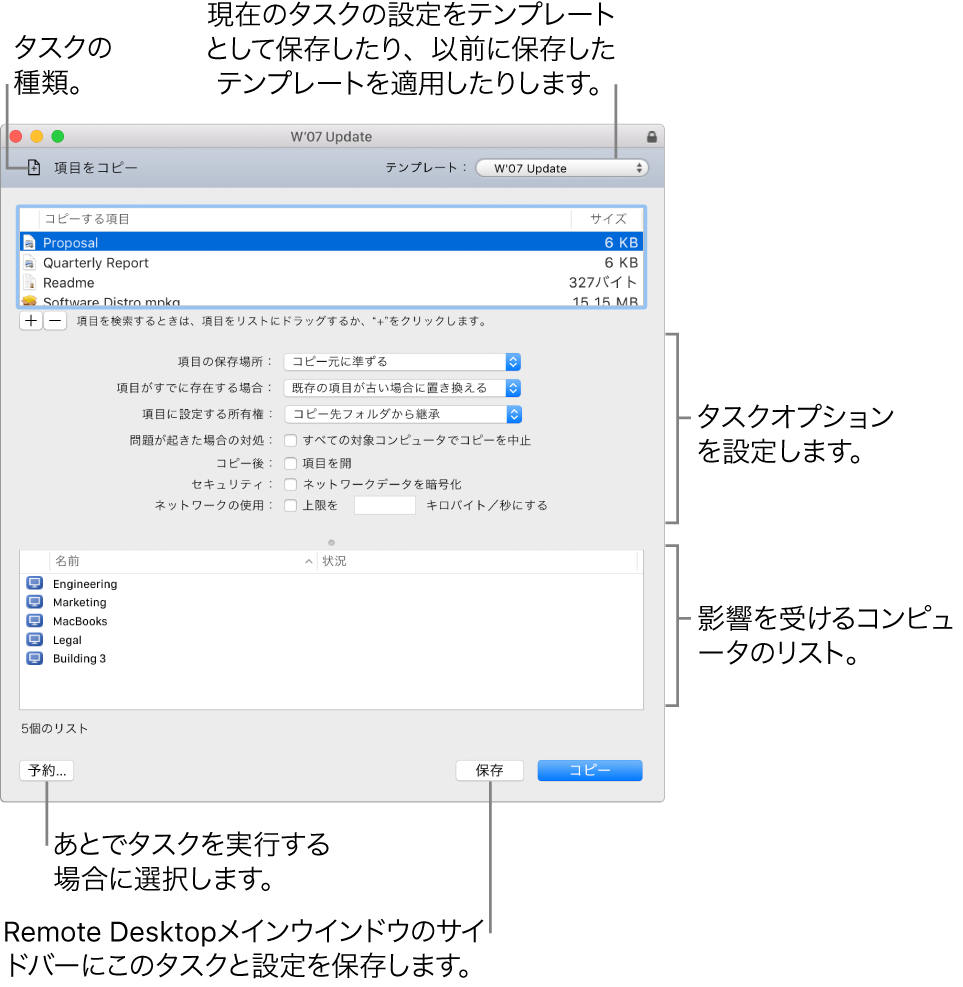Click the コピー button
Image resolution: width=963 pixels, height=987 pixels.
point(589,770)
